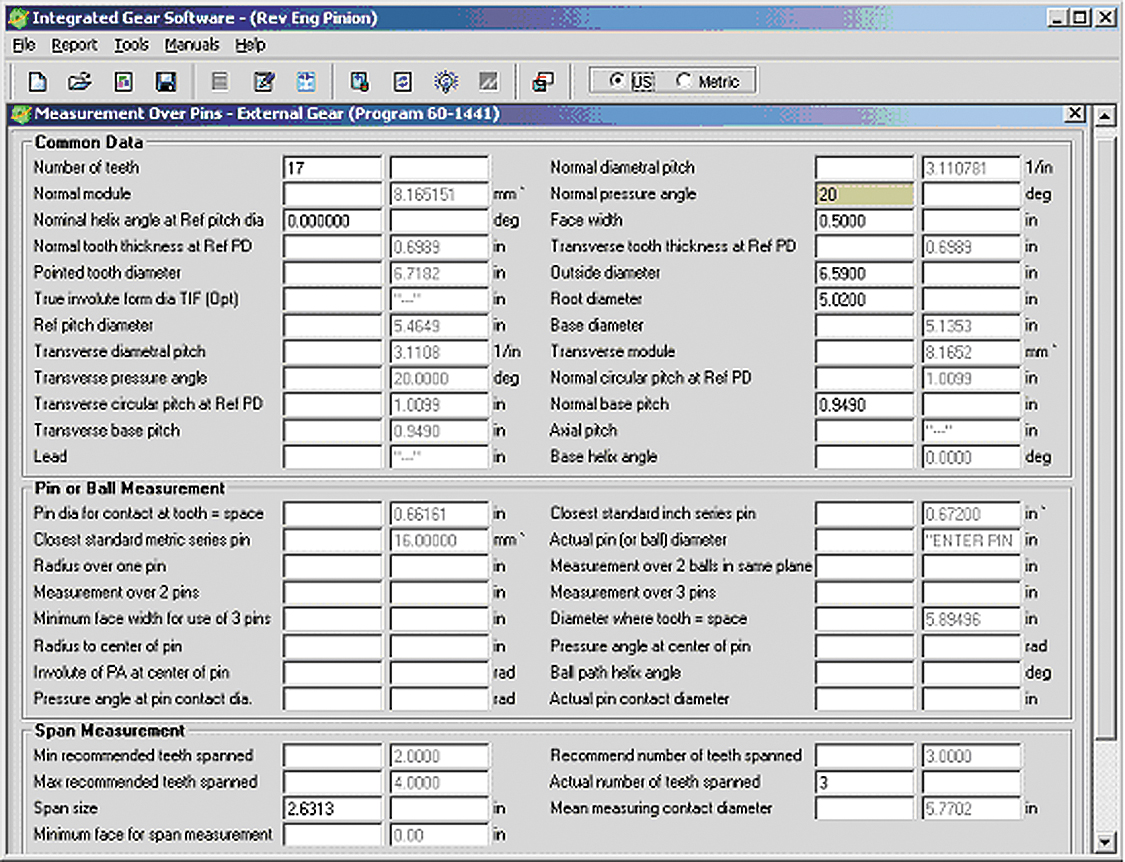This screenshot has width=1125, height=862.
Task: Open the File menu
Action: [x=24, y=45]
